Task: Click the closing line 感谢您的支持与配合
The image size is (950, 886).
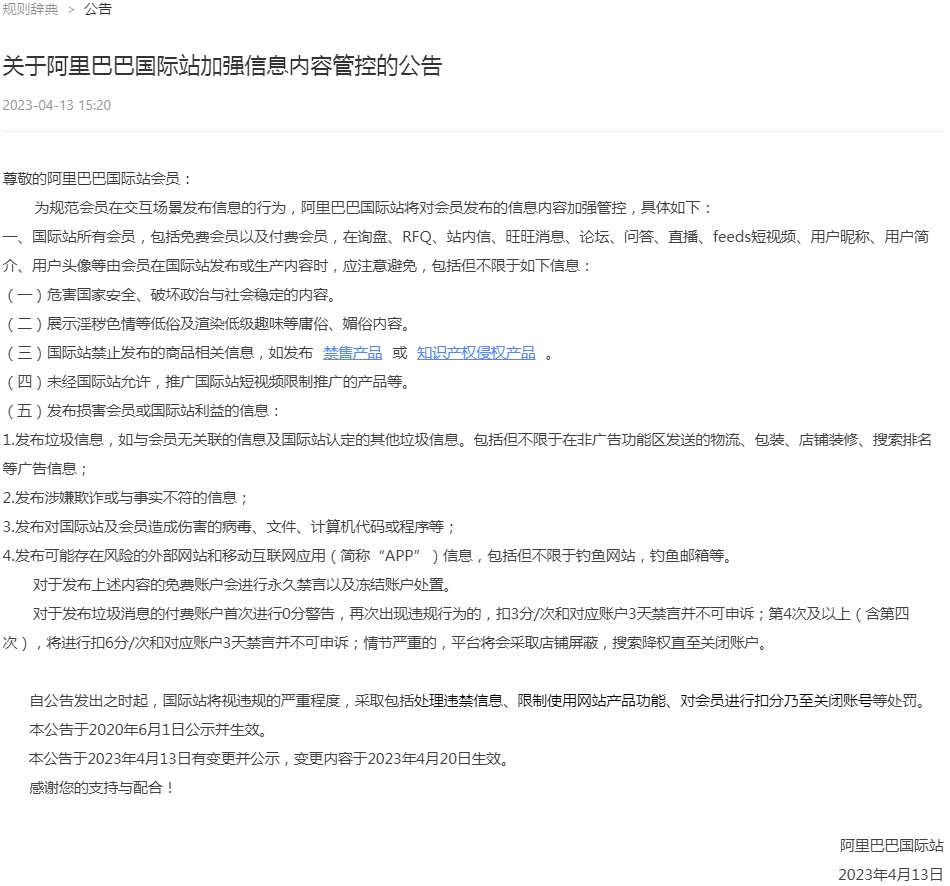Action: tap(102, 788)
